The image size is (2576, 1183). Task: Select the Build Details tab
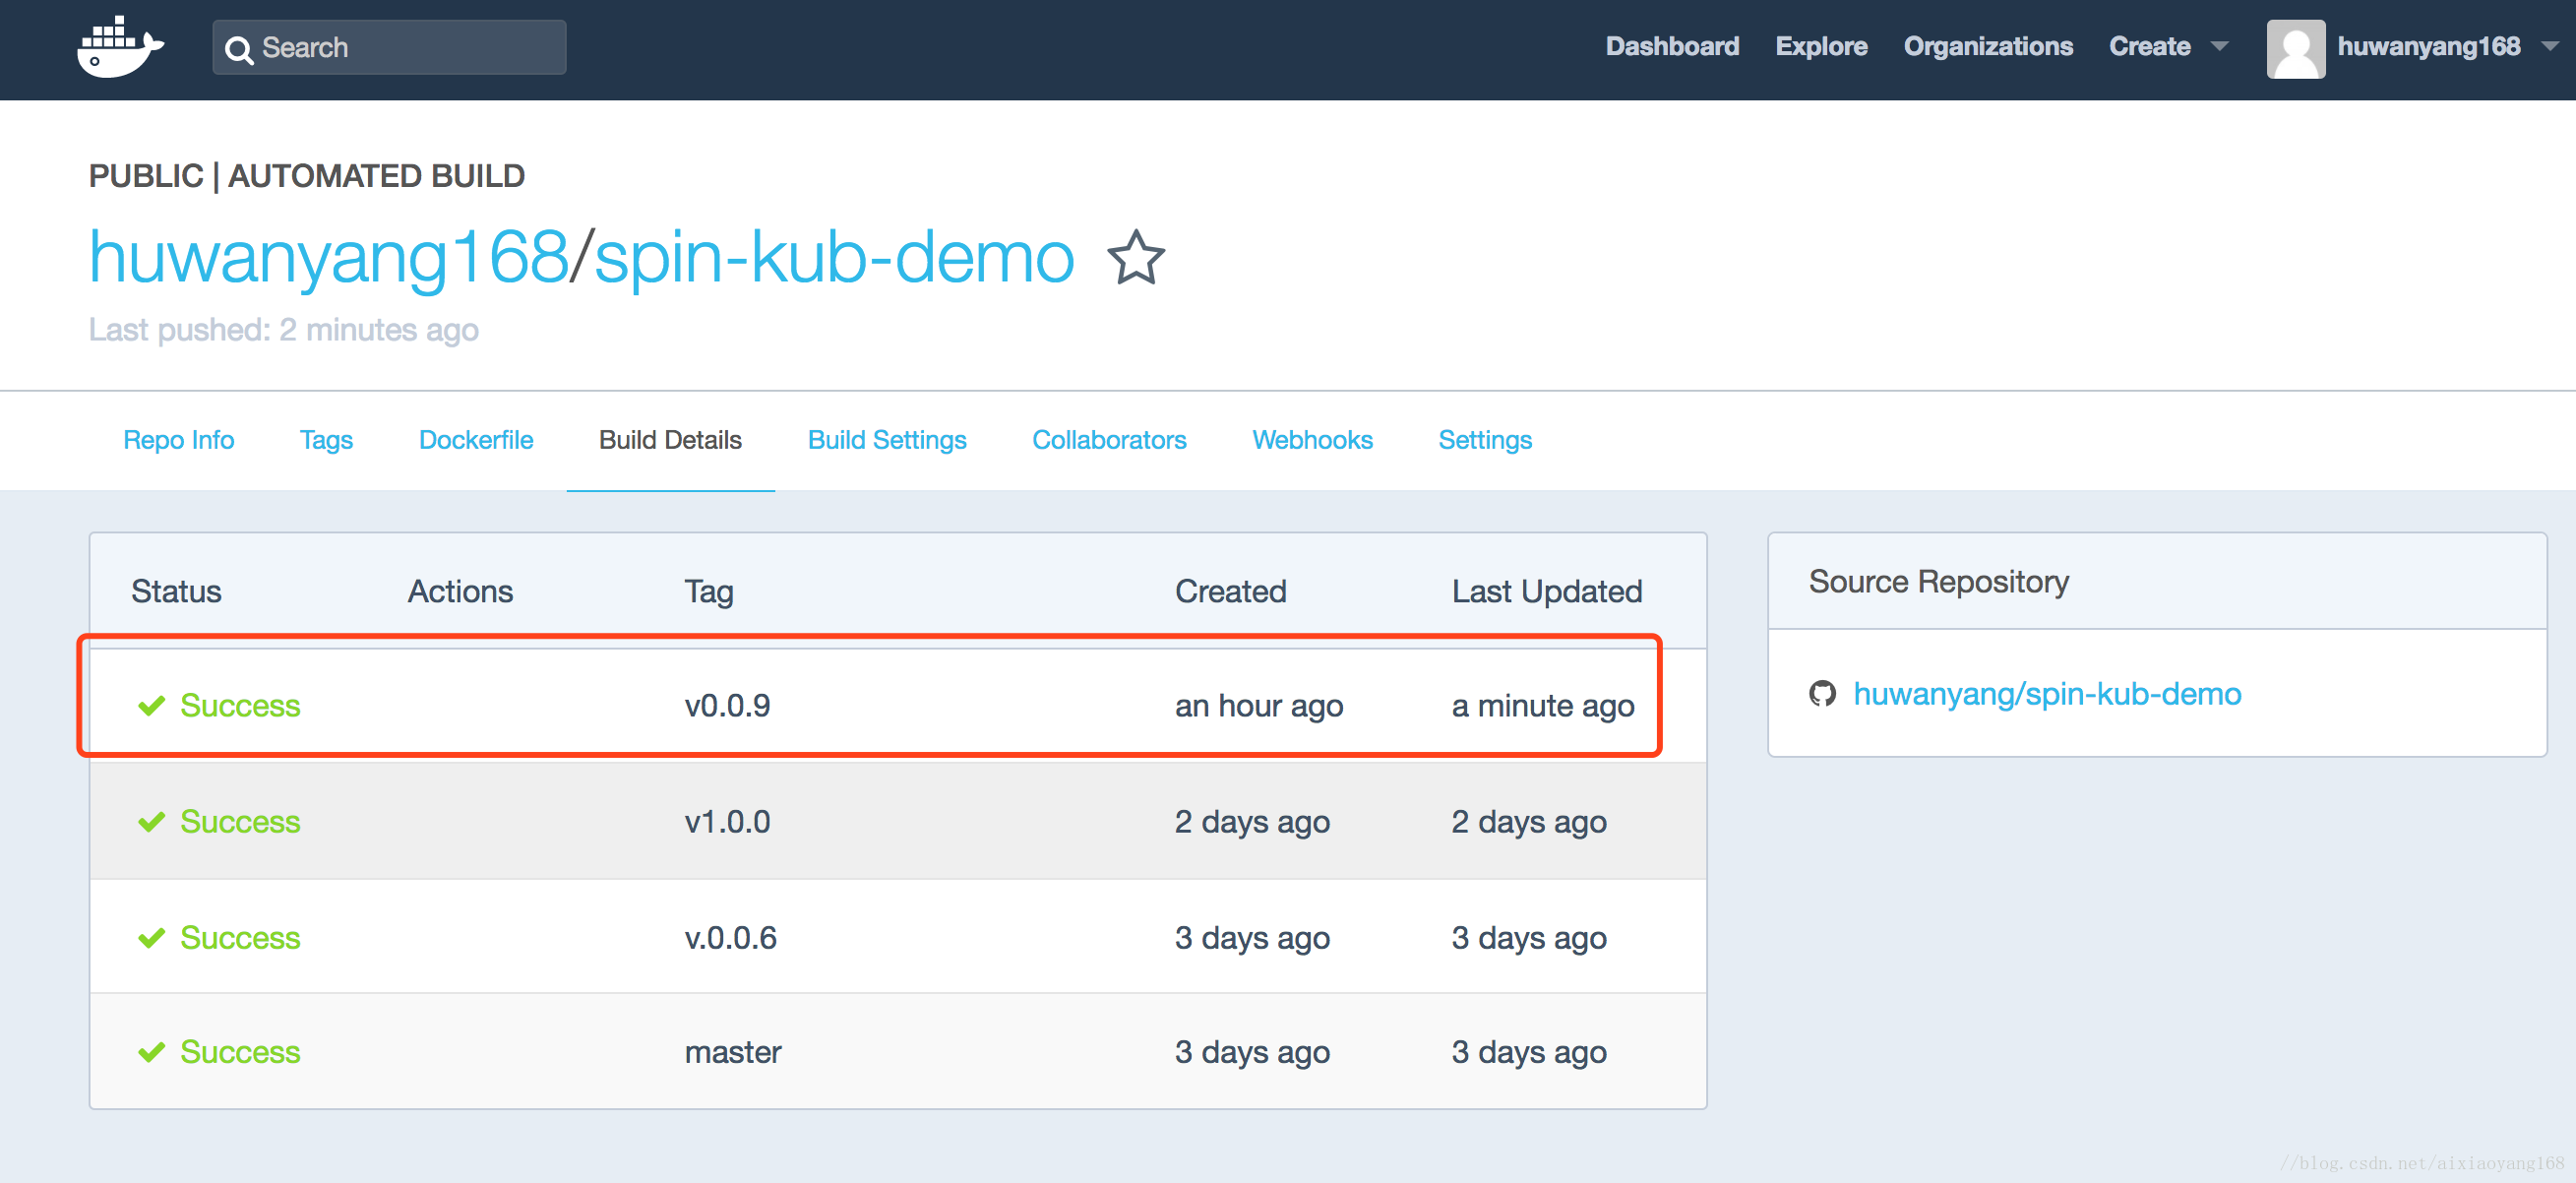tap(670, 440)
